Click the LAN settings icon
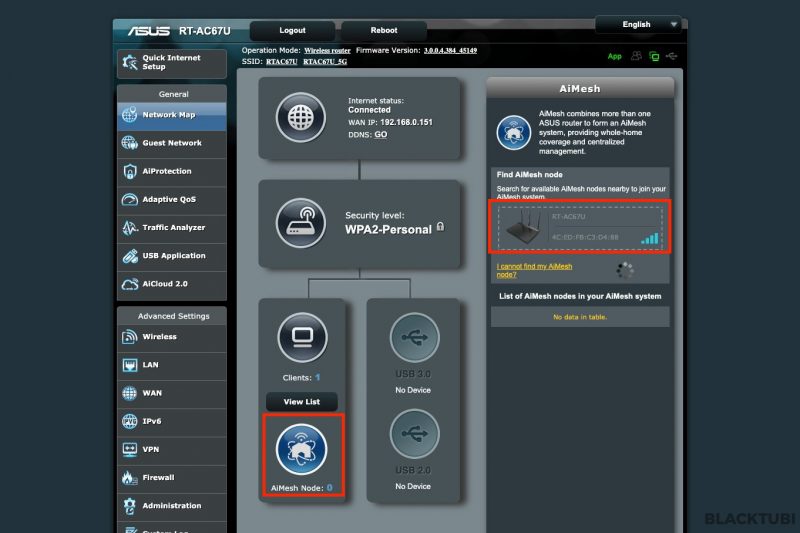The width and height of the screenshot is (800, 533). tap(130, 365)
